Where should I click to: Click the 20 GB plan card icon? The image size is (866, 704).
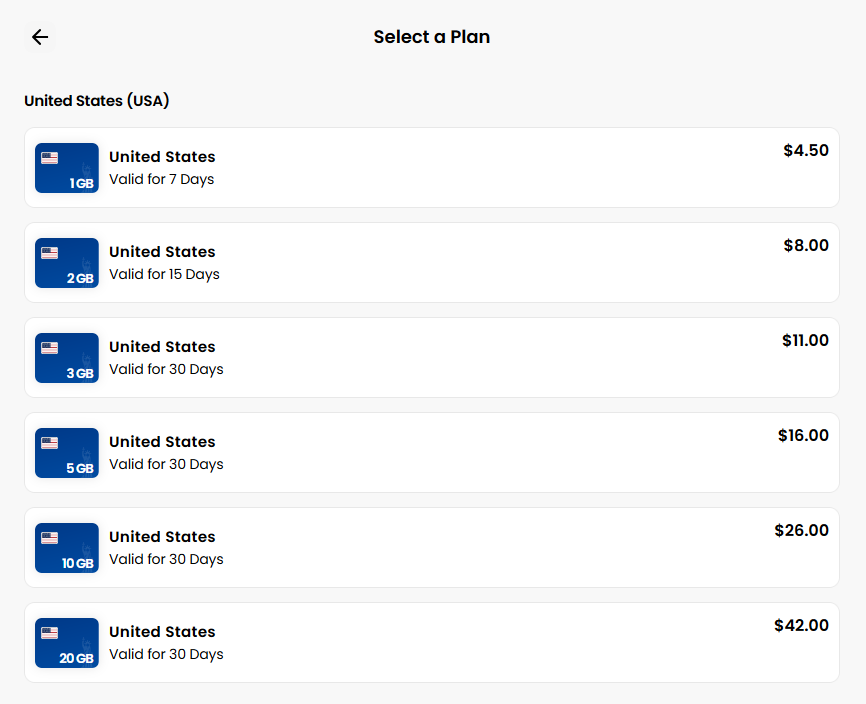[67, 643]
